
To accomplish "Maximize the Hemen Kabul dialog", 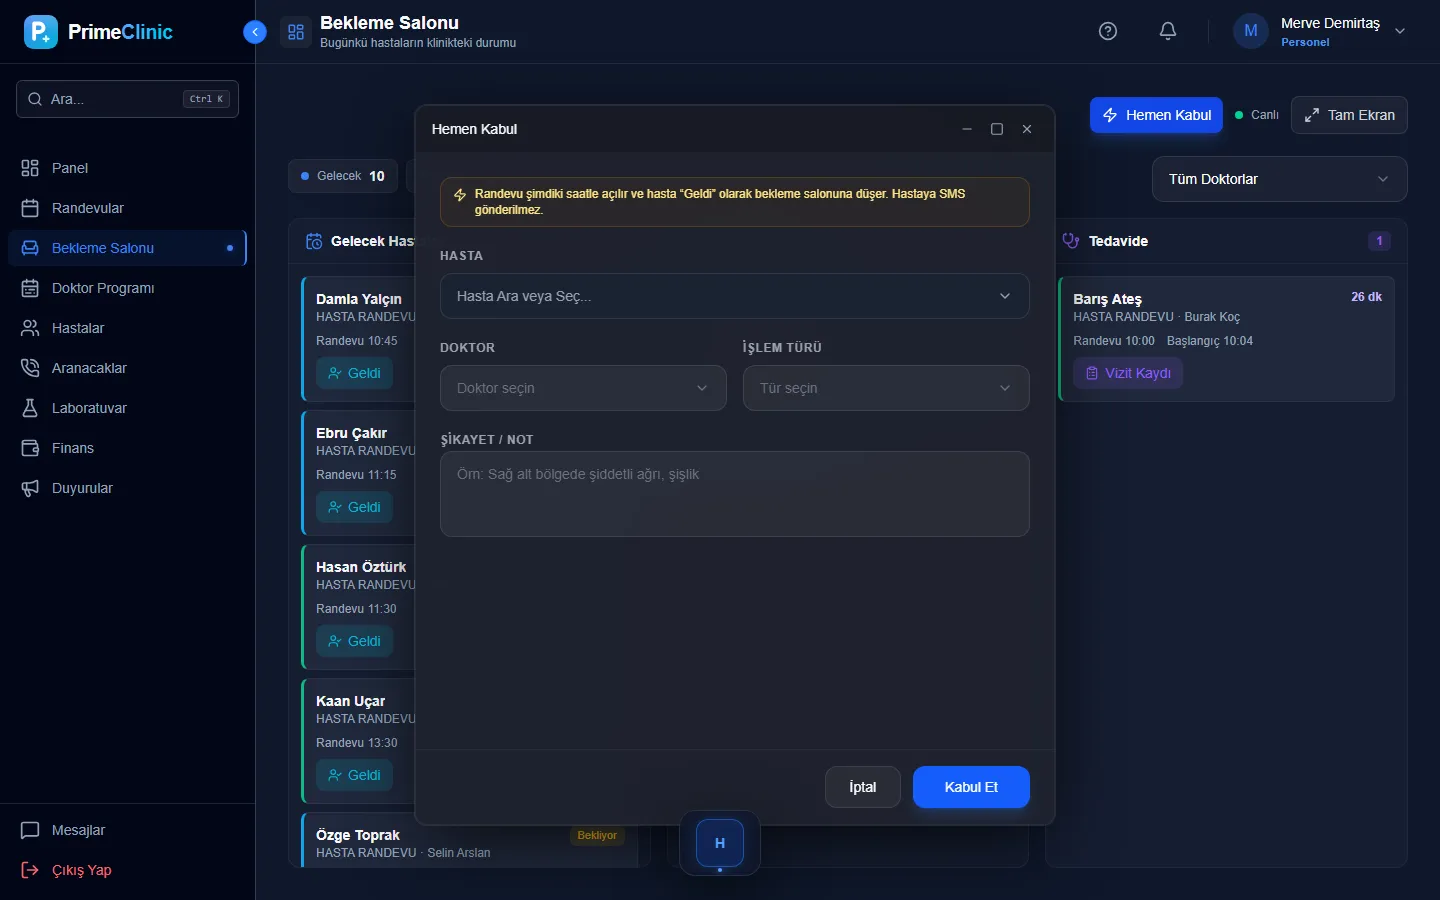I will click(x=997, y=129).
